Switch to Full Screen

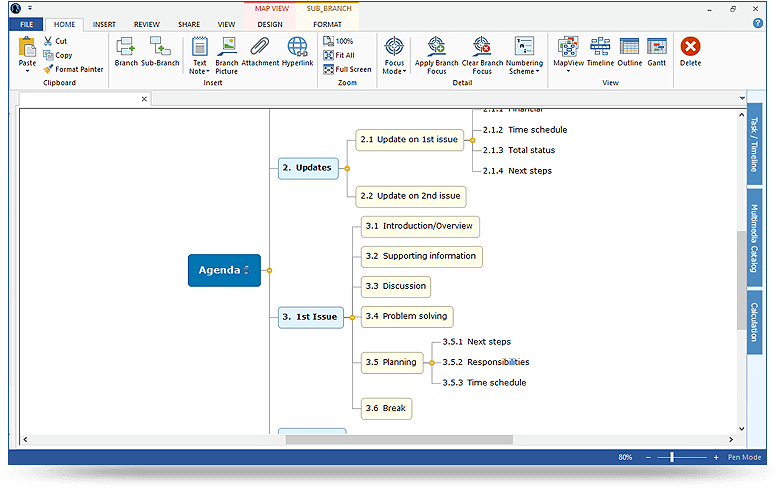[x=347, y=69]
